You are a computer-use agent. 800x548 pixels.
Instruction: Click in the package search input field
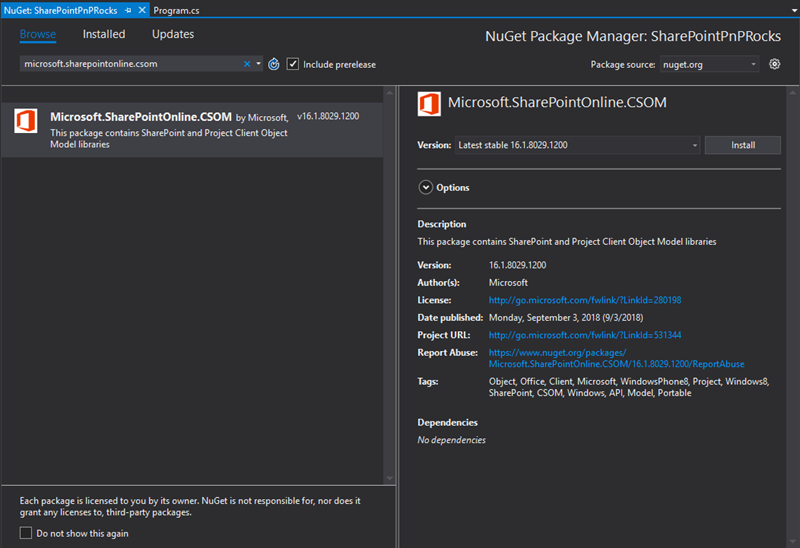[x=133, y=64]
